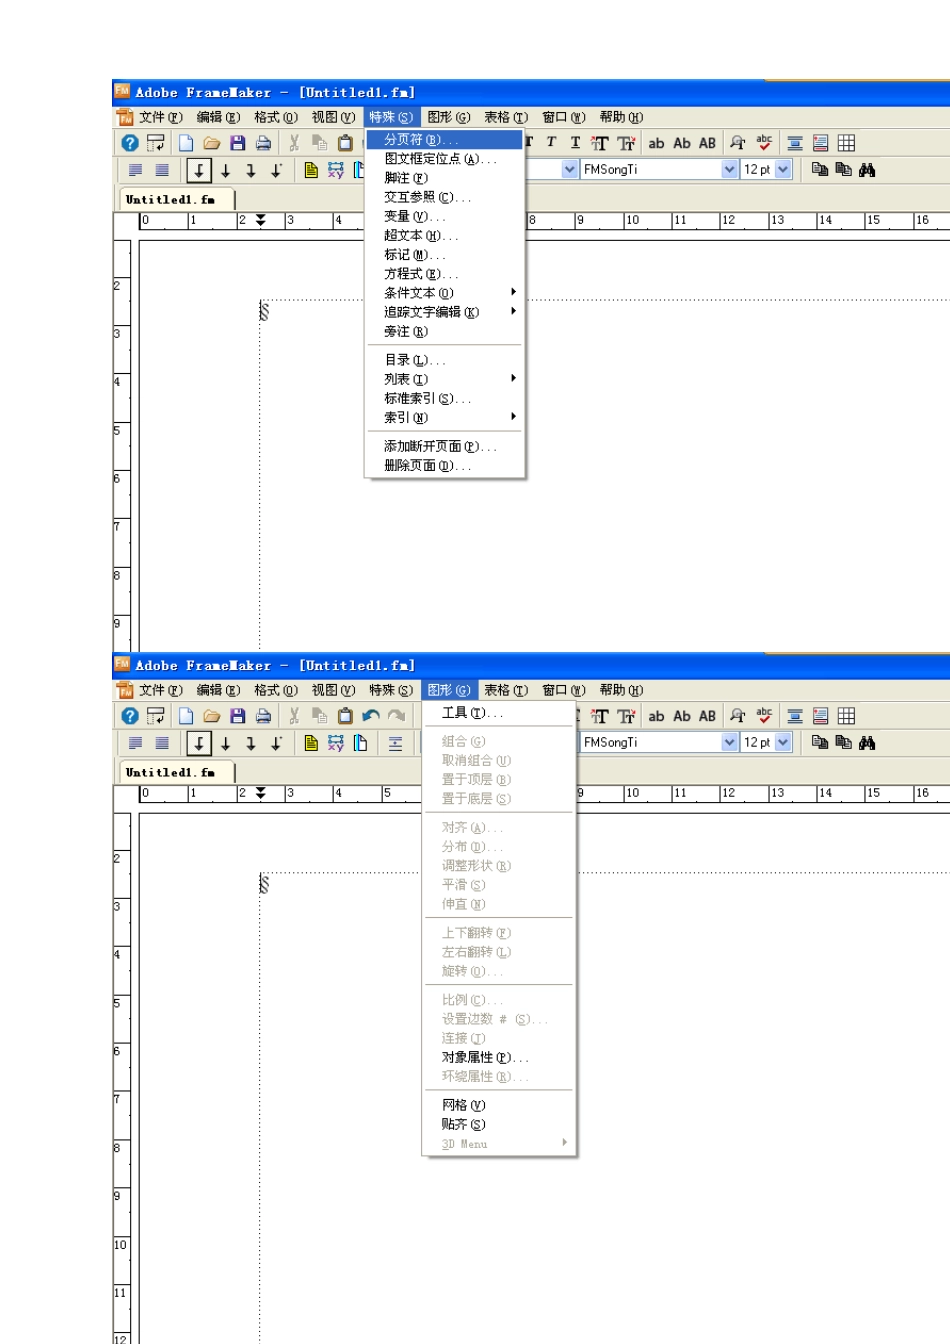This screenshot has width=950, height=1344.
Task: Click the binoculars search icon in the lower window
Action: (867, 743)
